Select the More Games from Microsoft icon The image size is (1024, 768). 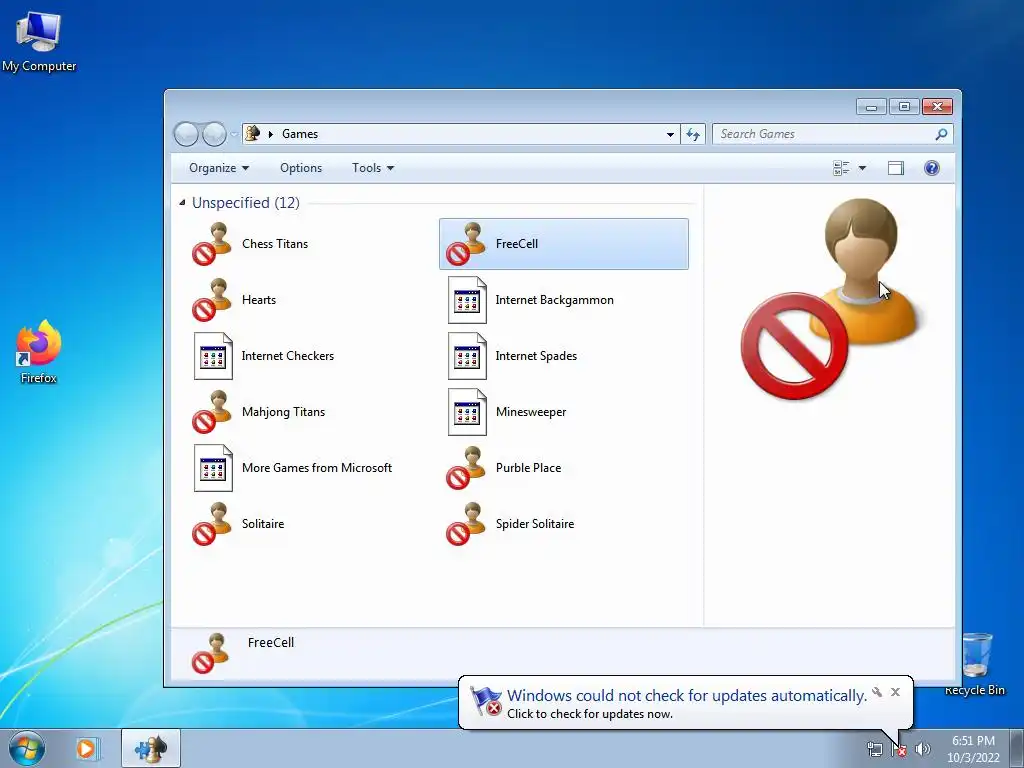[x=213, y=468]
